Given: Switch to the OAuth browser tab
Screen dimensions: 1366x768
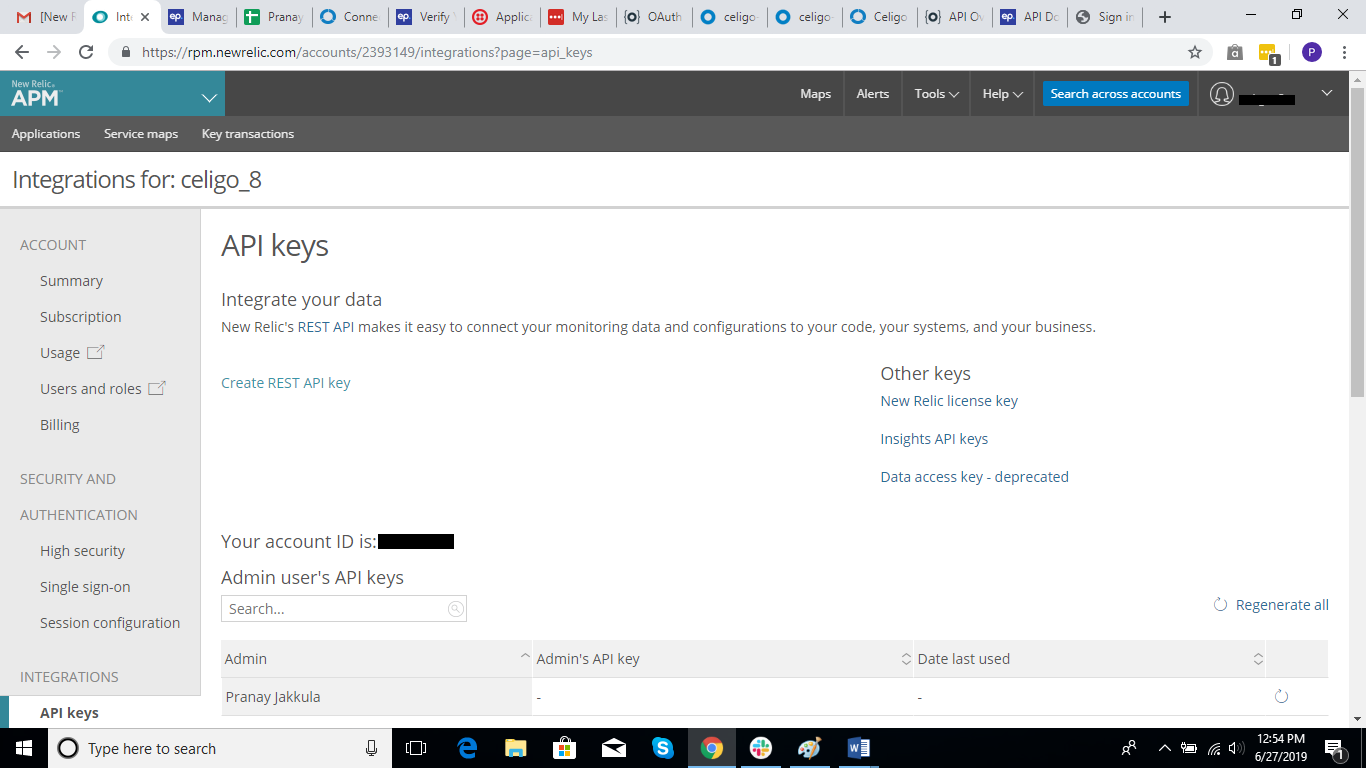Looking at the screenshot, I should [x=655, y=17].
